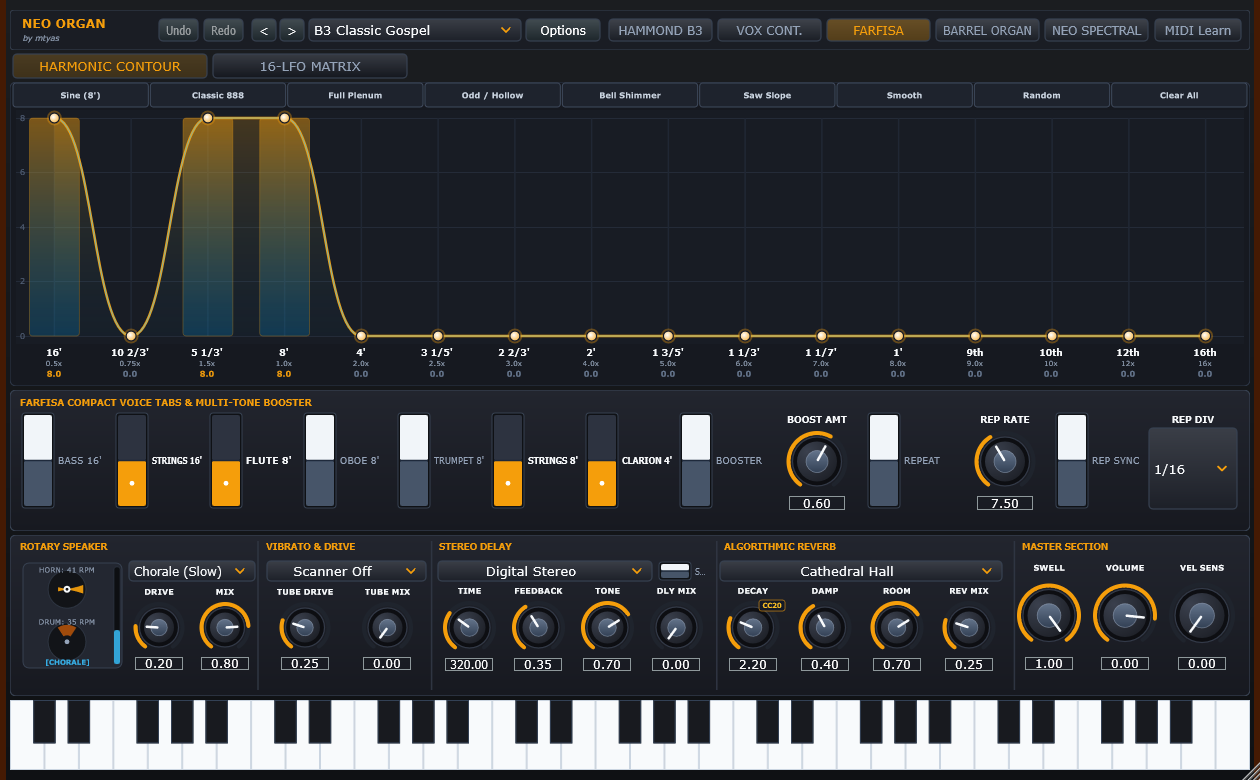Click the TUBE MIX knob

[x=387, y=628]
